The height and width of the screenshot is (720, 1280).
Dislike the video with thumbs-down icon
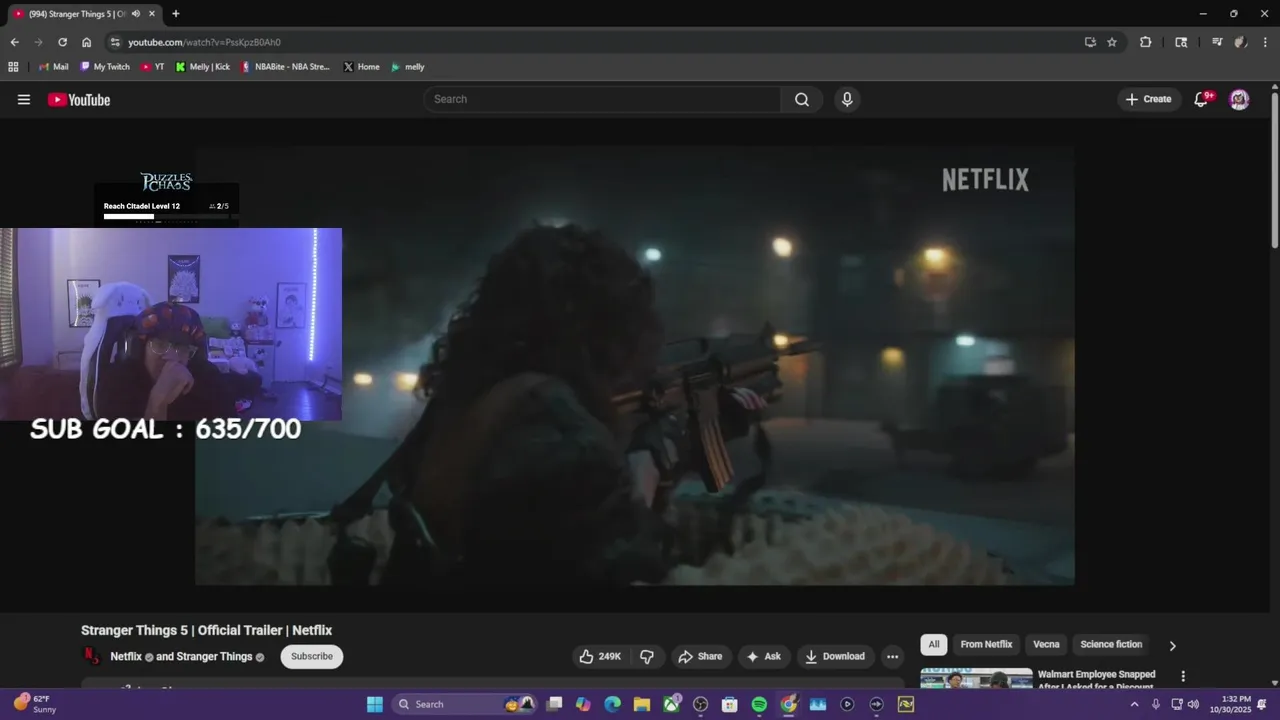(x=647, y=656)
